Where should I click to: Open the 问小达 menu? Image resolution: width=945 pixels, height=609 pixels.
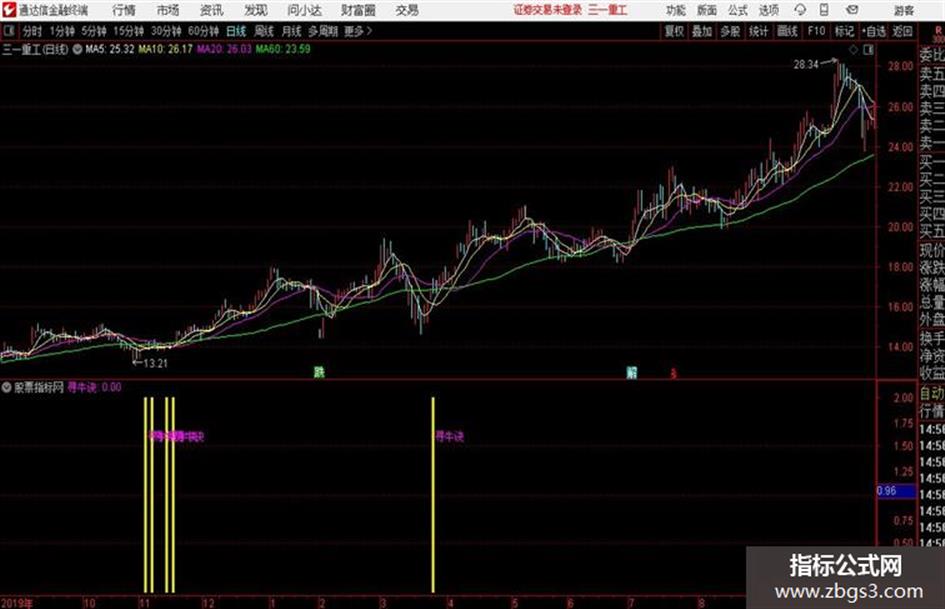click(x=304, y=10)
